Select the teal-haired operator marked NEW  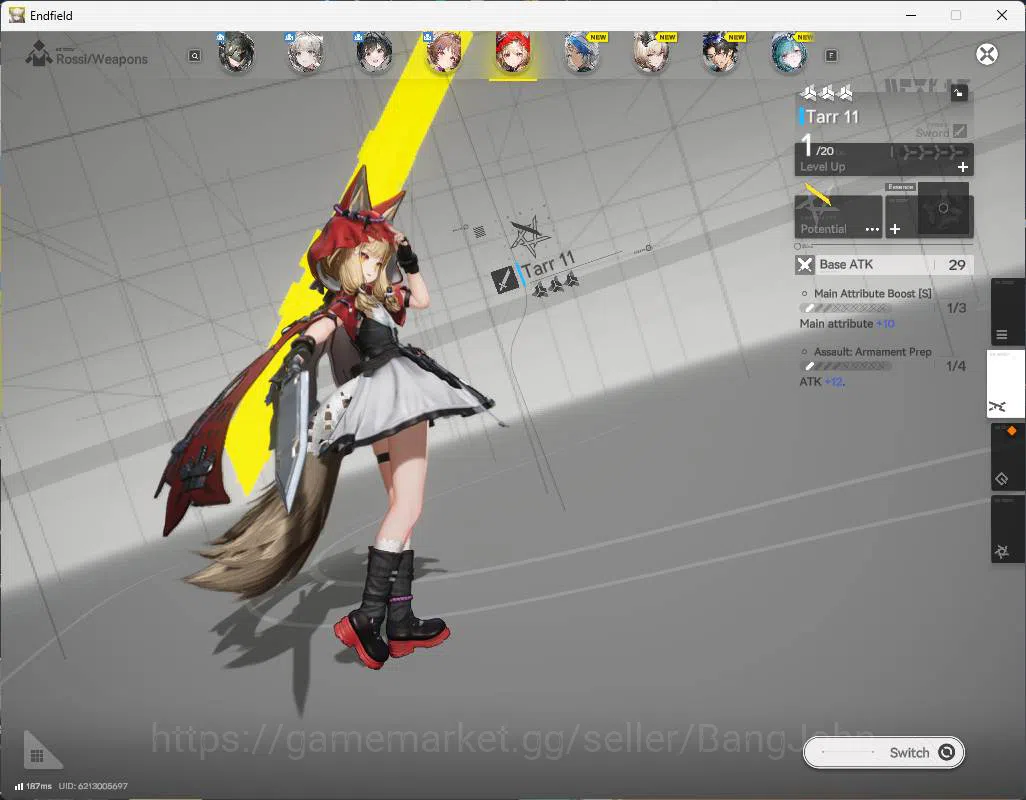coord(789,52)
